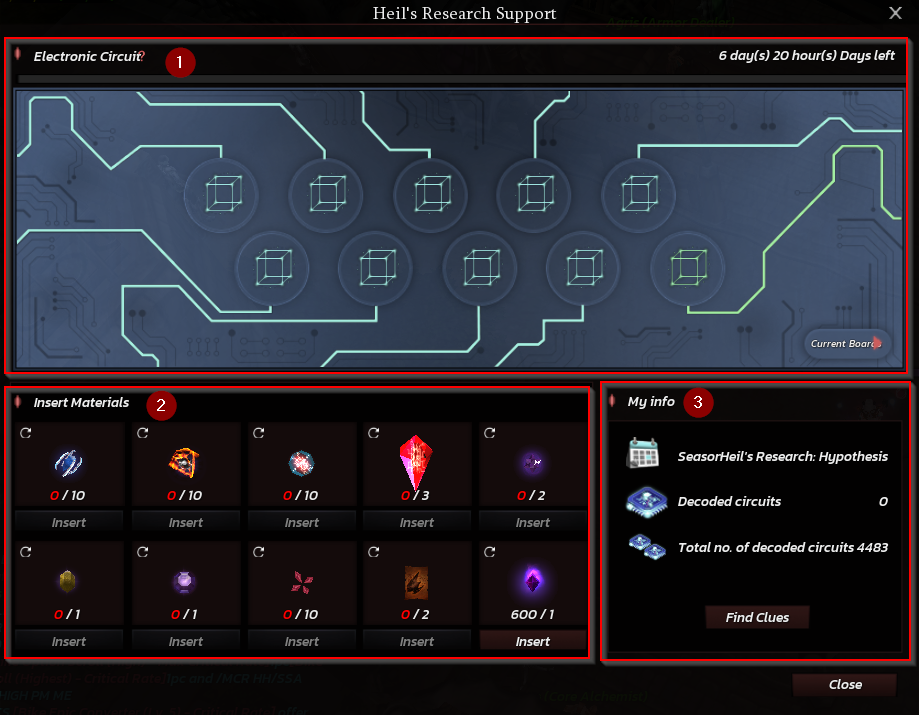Select the first cube slot in the top circuit row
This screenshot has height=715, width=919.
coord(222,194)
